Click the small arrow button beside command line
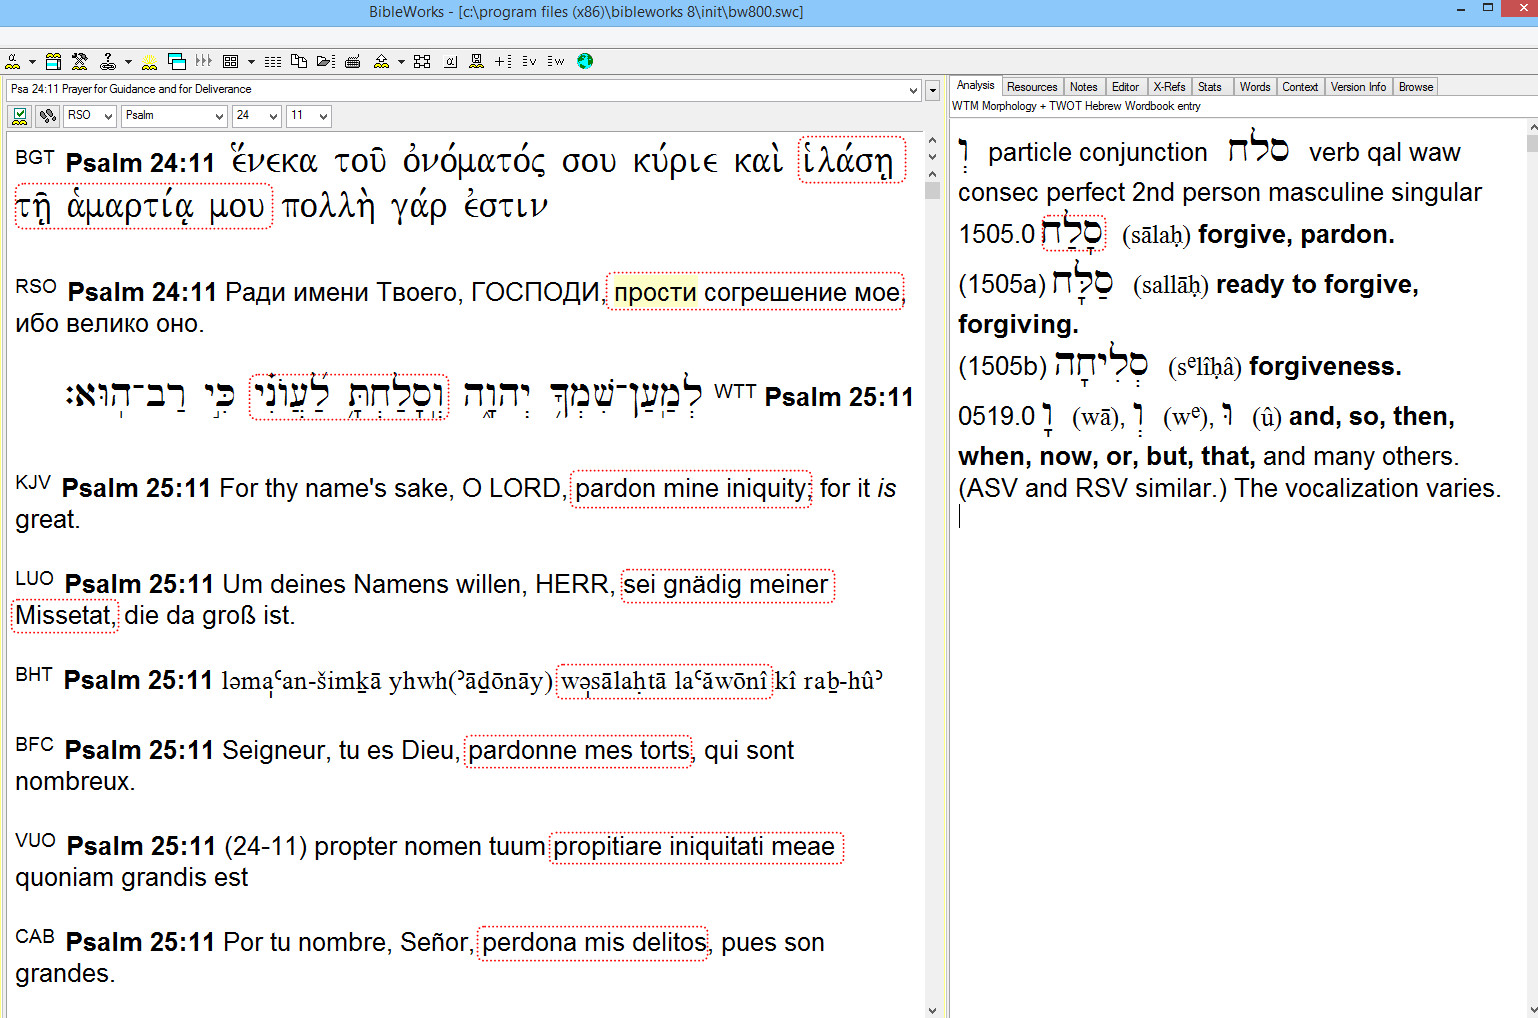 point(932,90)
